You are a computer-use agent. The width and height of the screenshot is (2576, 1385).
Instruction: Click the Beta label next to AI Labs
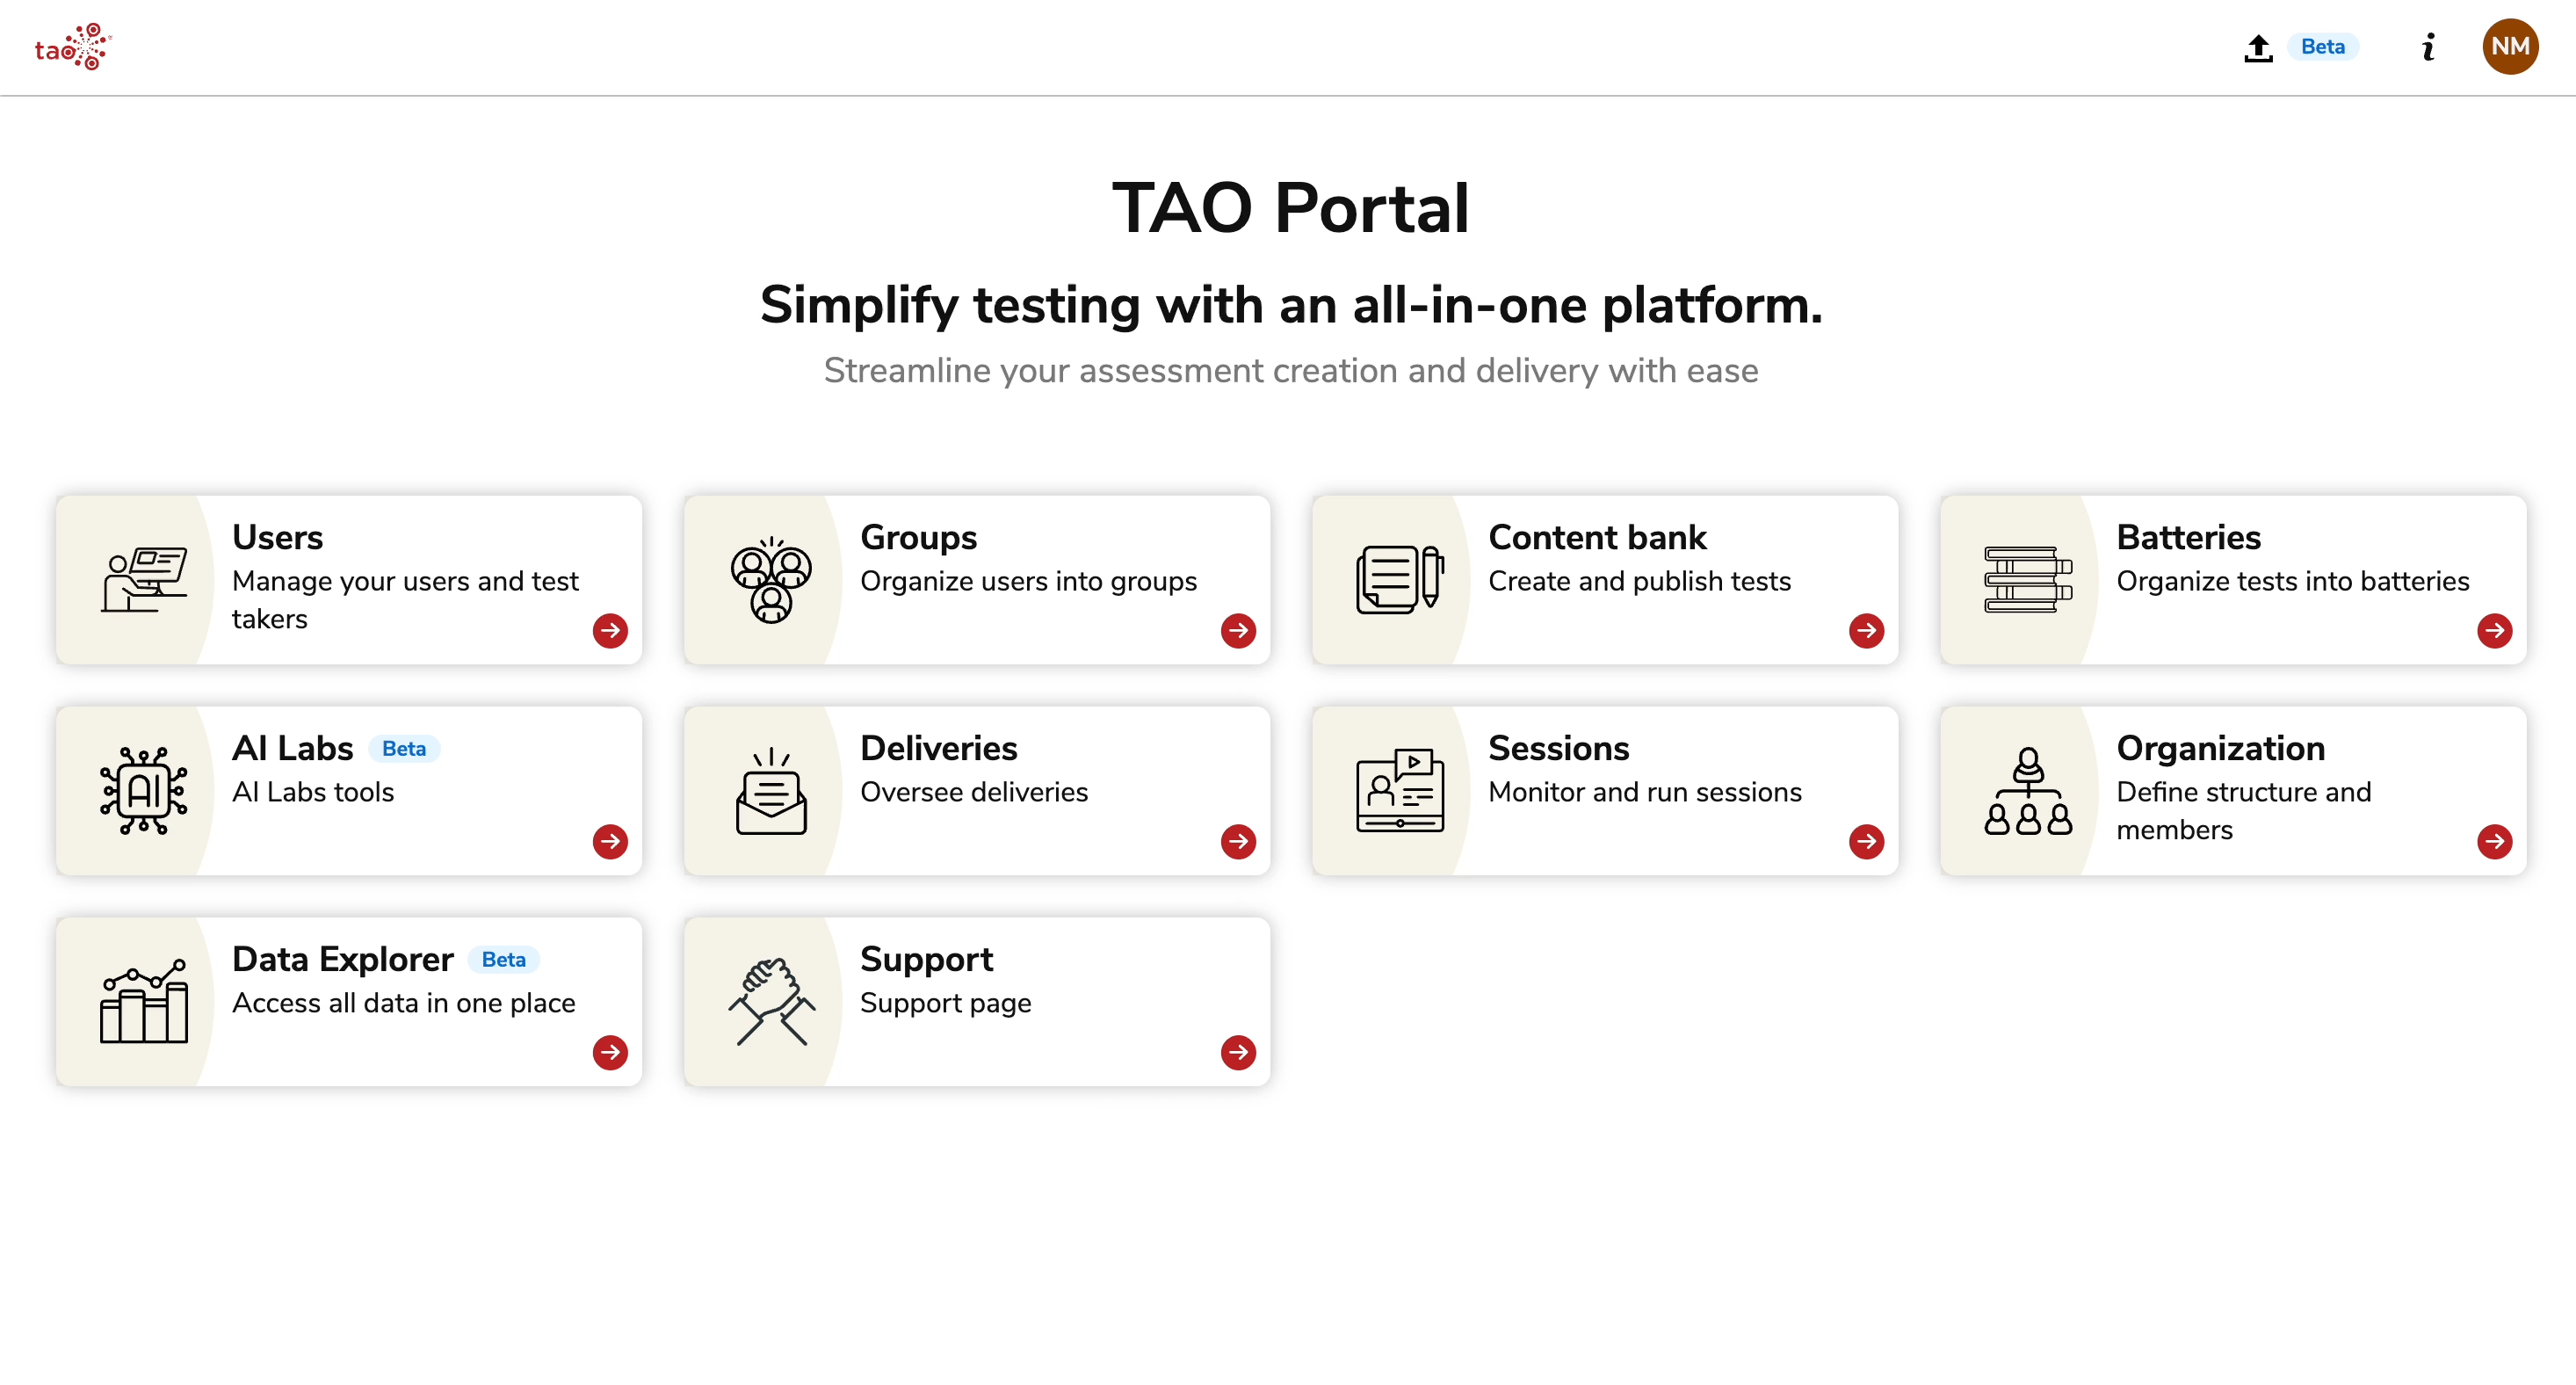[x=404, y=748]
